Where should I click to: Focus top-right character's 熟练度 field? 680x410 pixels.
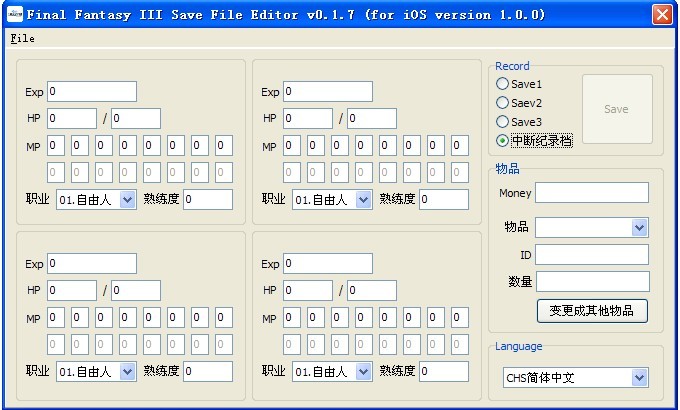[x=444, y=200]
